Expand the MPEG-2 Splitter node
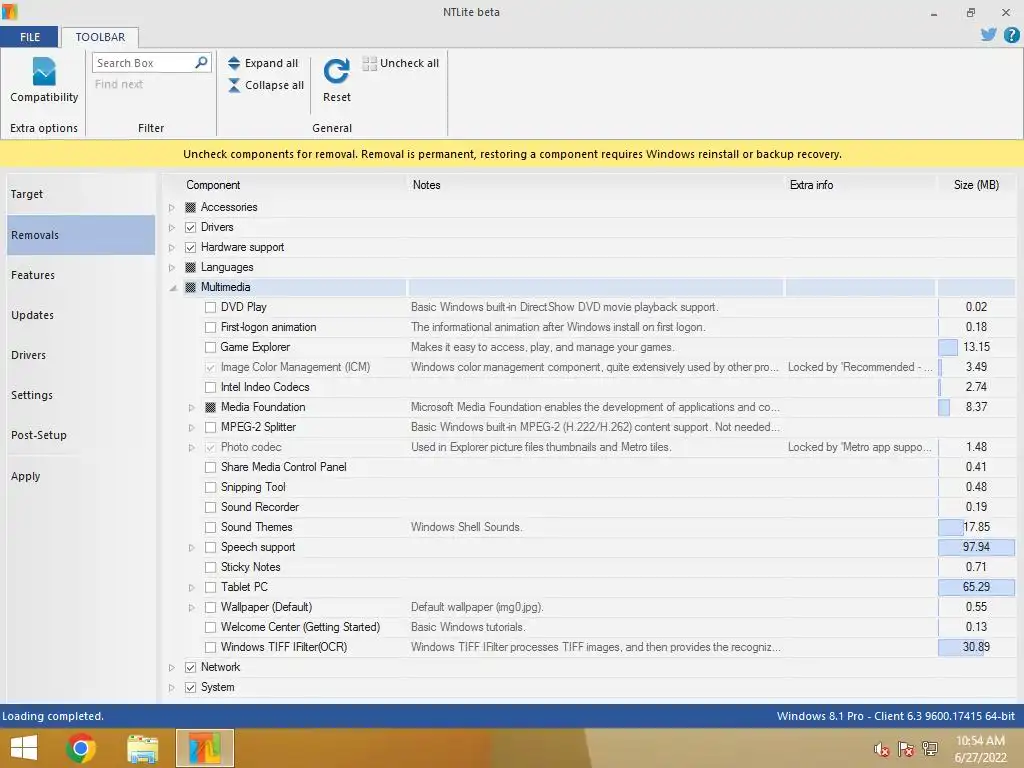 [x=191, y=428]
